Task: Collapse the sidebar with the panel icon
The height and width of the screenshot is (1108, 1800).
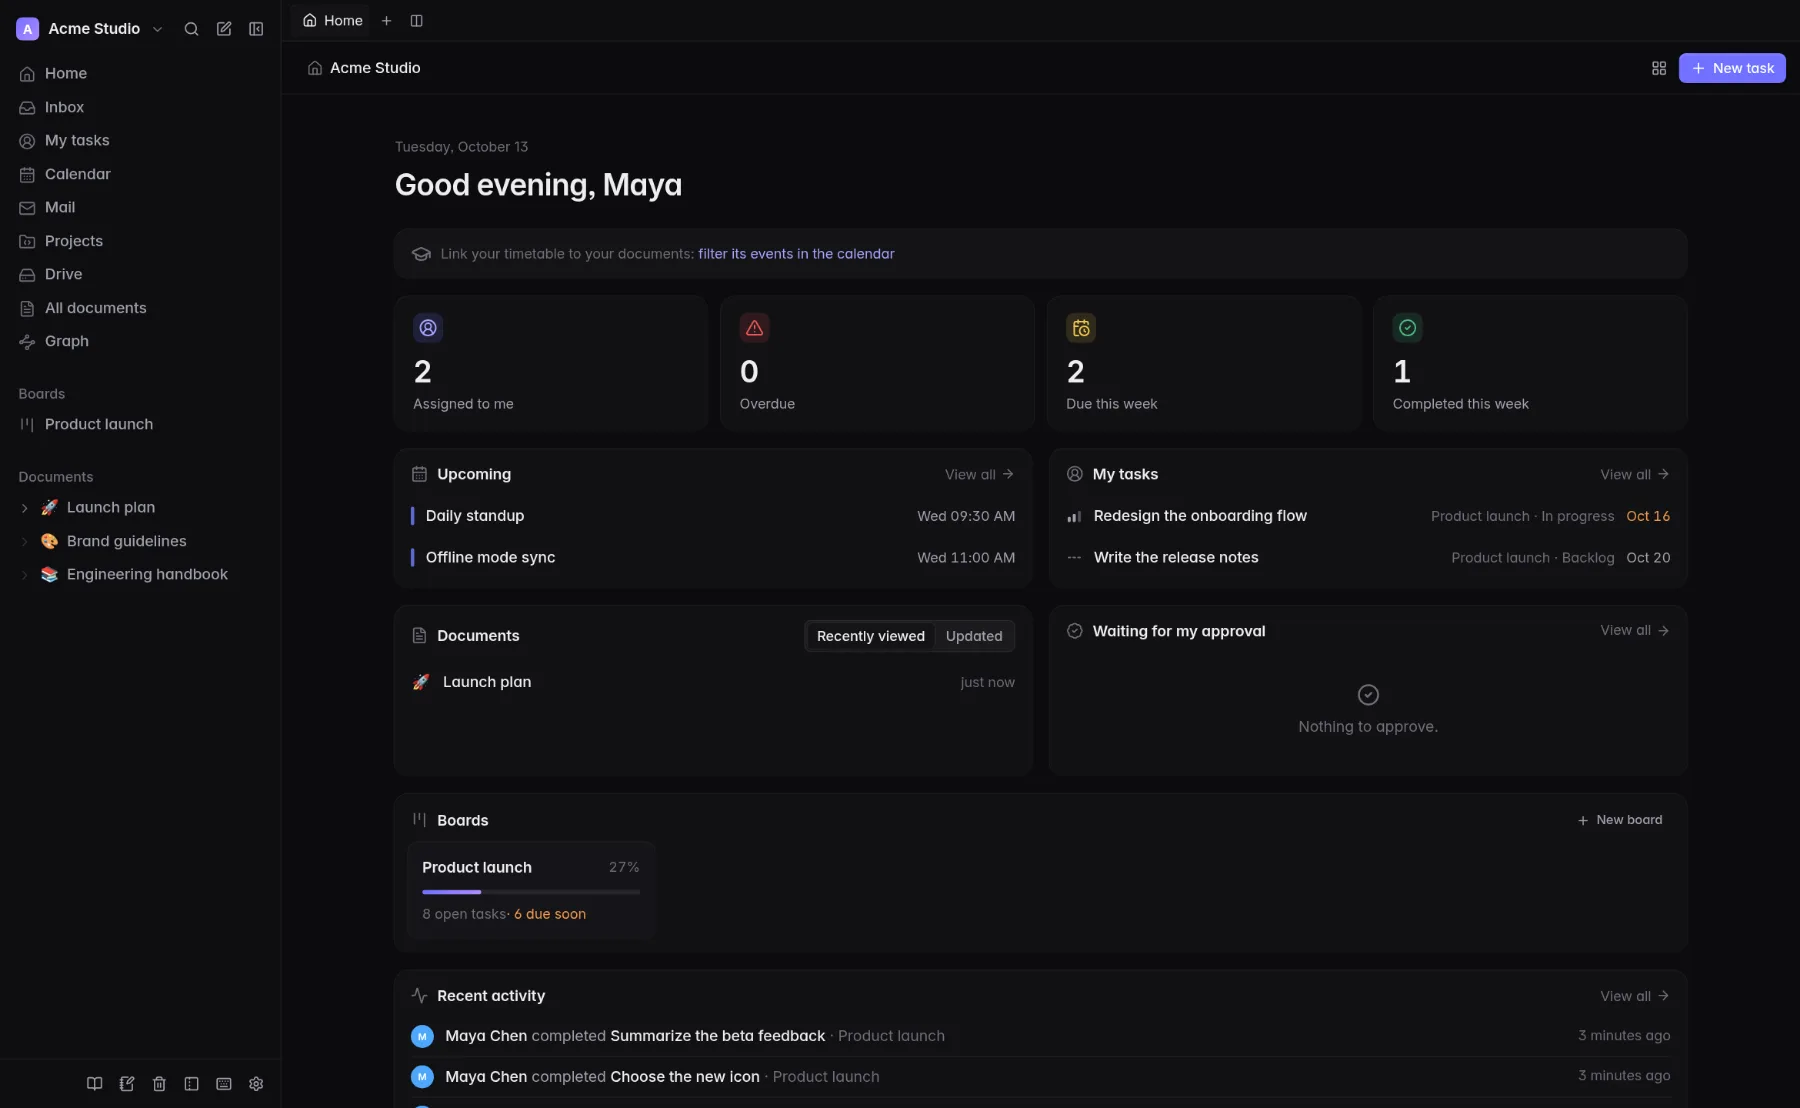Action: tap(256, 29)
